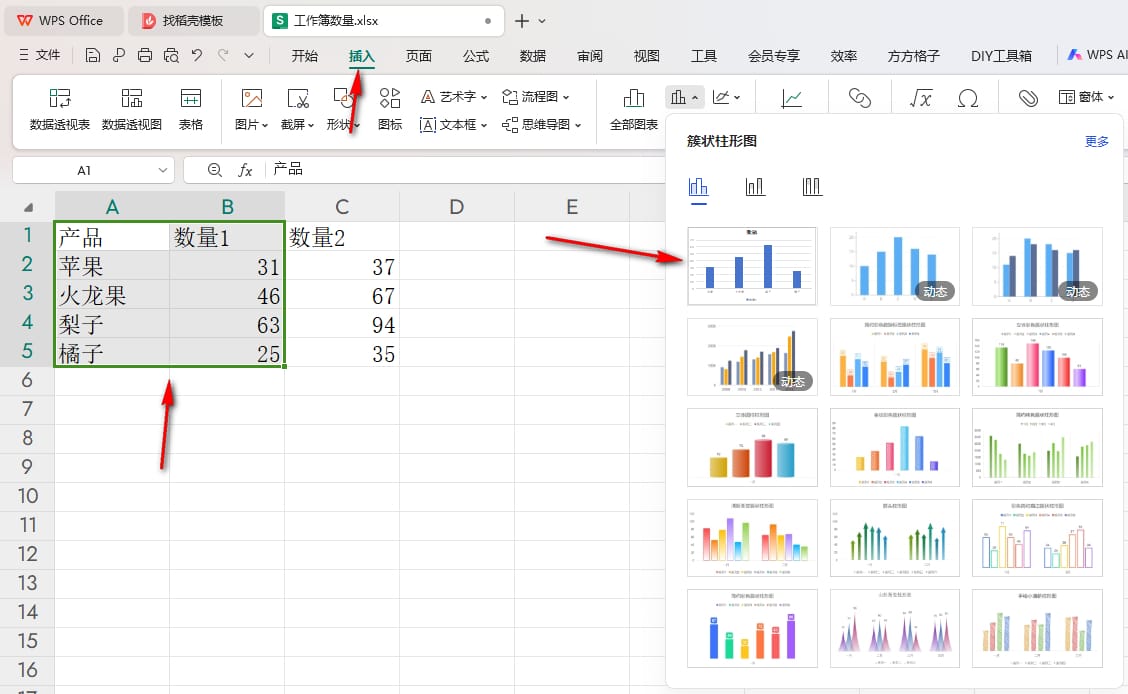Open the A1 name box dropdown
The width and height of the screenshot is (1128, 694).
(x=163, y=170)
